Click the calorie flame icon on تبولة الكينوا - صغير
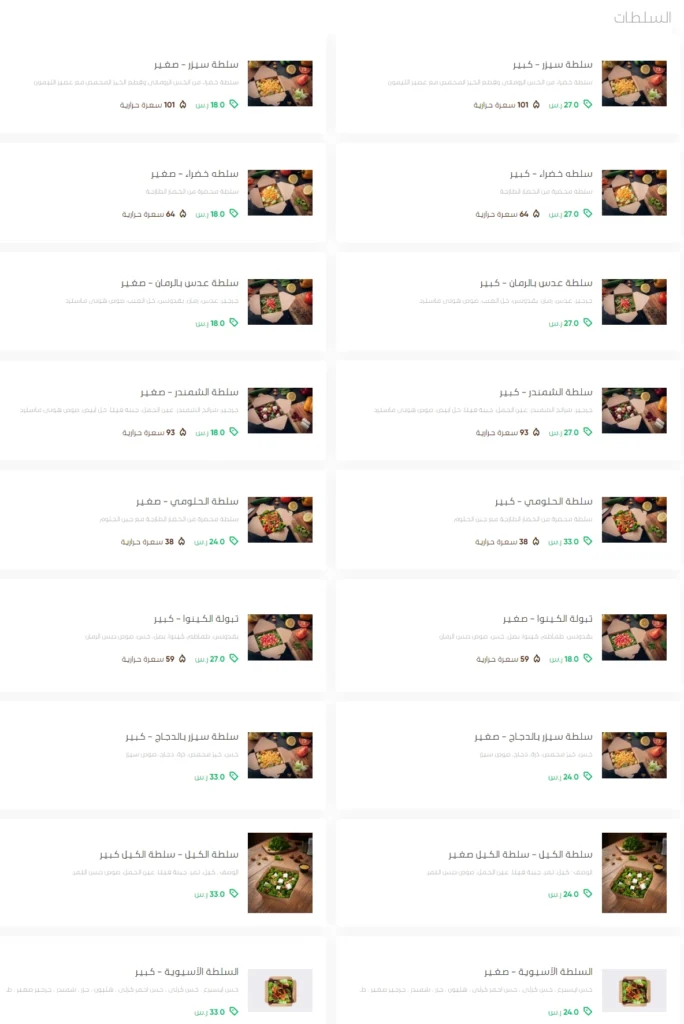 (x=536, y=659)
